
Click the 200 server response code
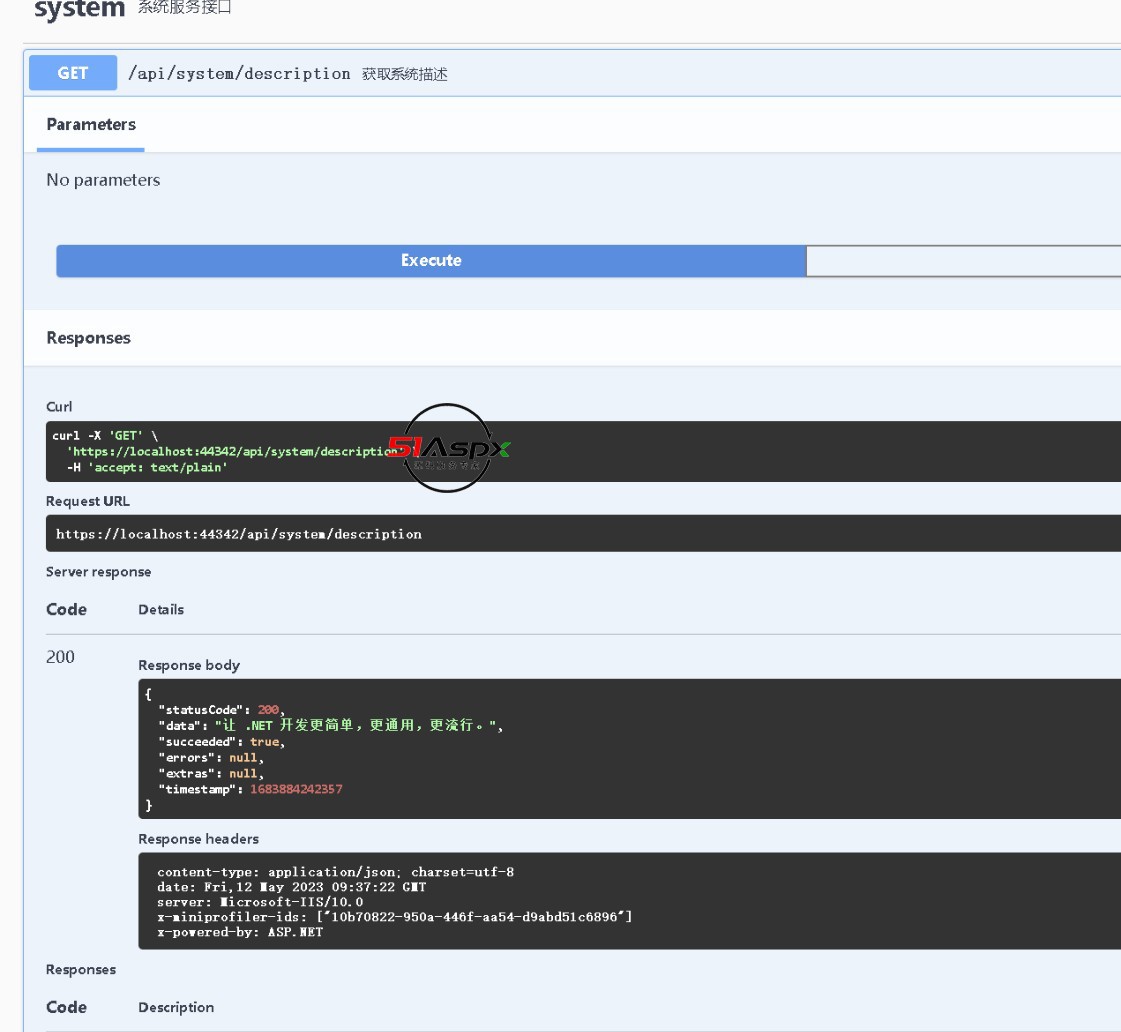coord(60,657)
